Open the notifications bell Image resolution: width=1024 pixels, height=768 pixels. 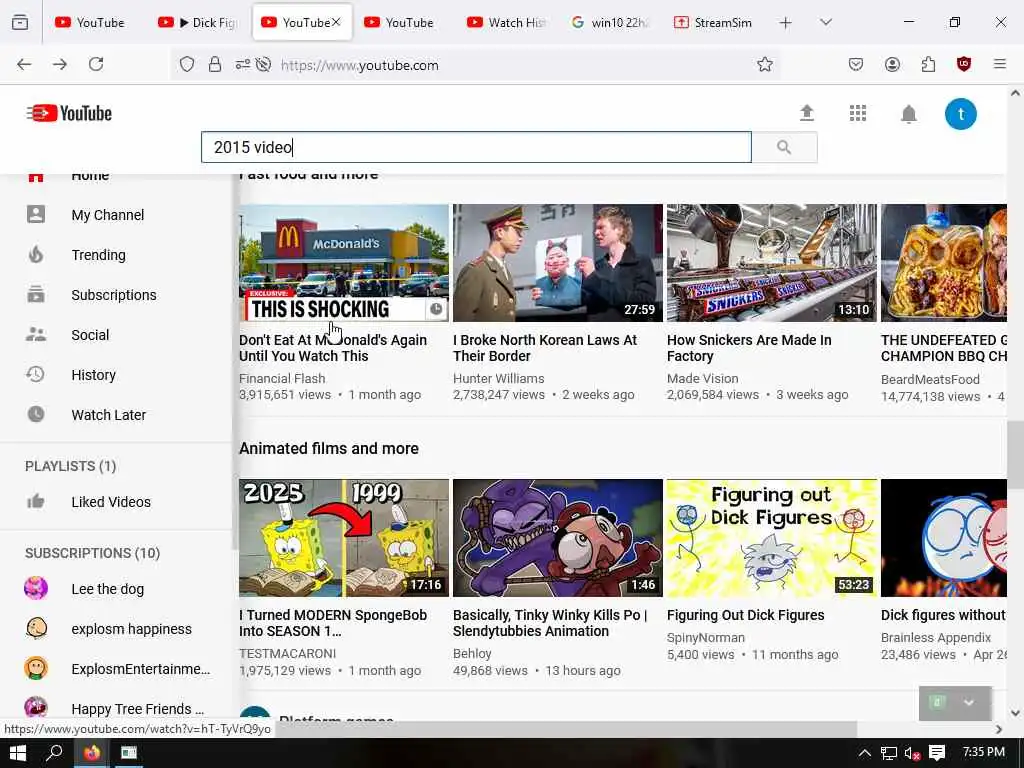(908, 114)
